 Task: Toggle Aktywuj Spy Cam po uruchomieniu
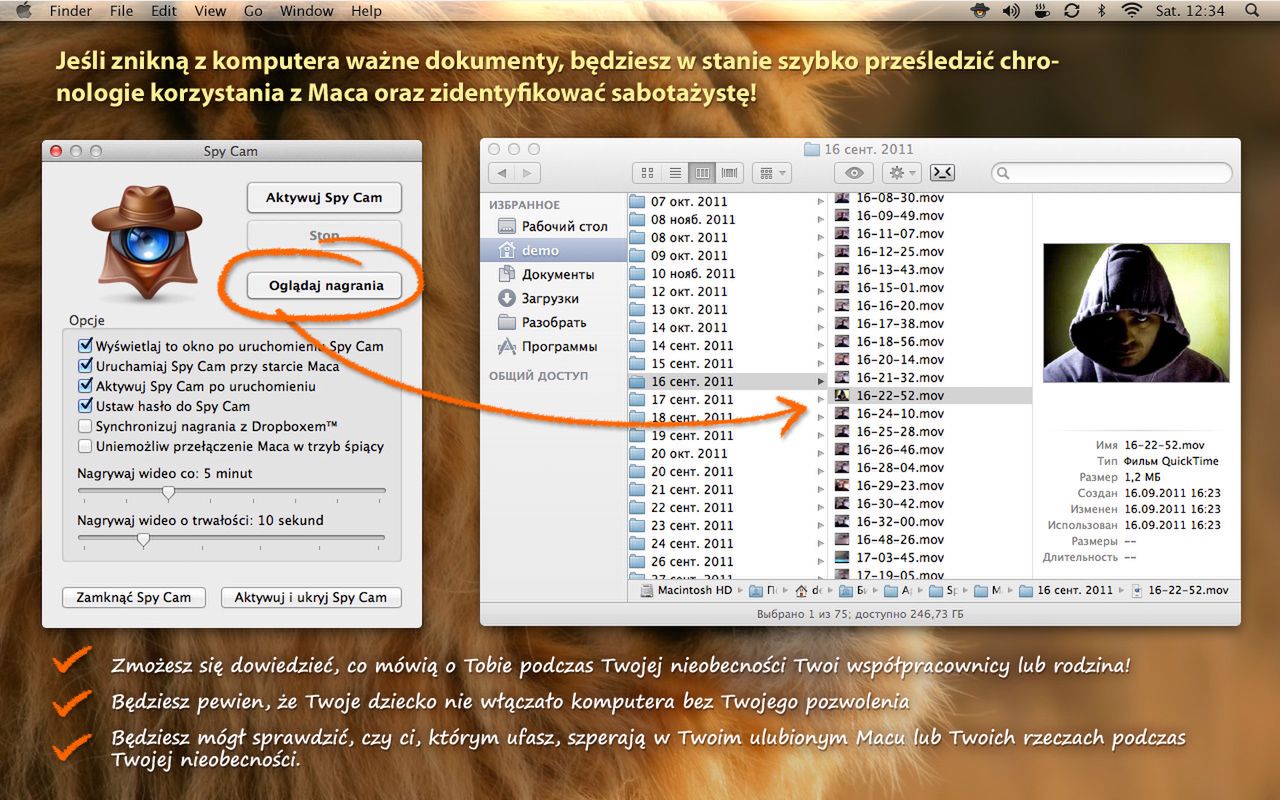[86, 386]
